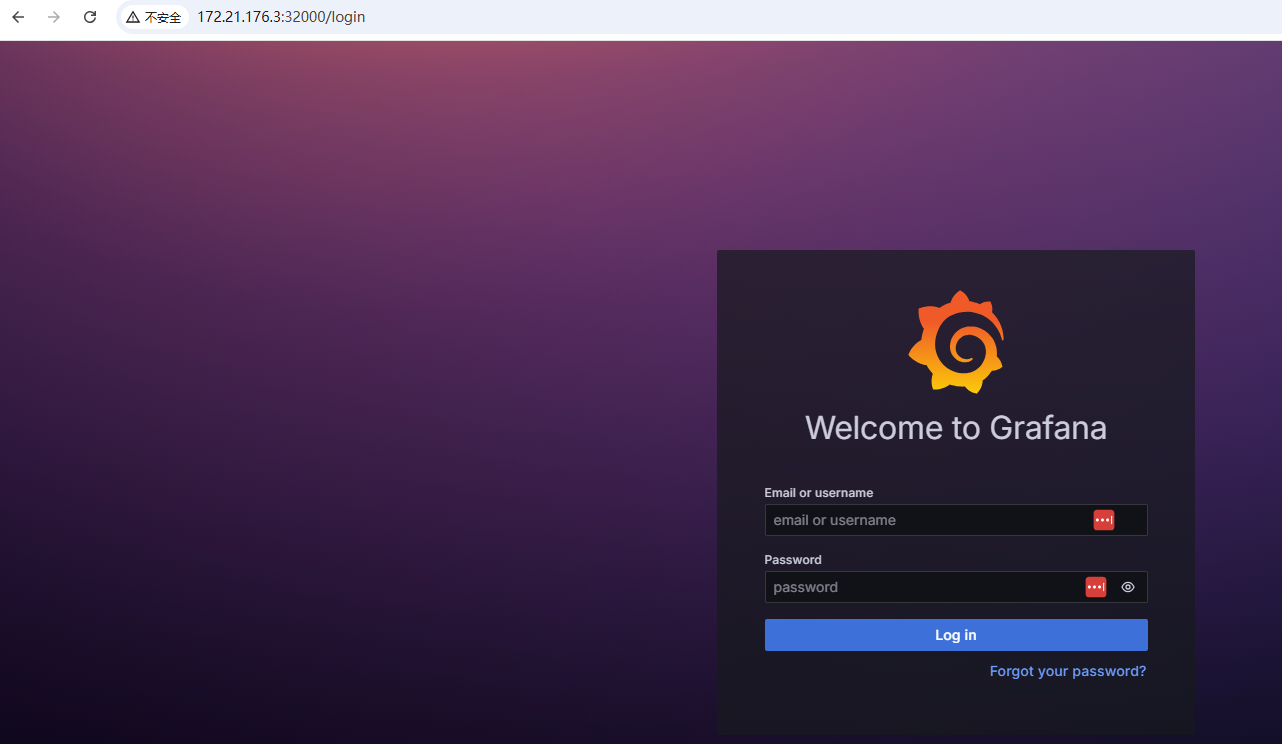This screenshot has width=1282, height=744.
Task: Click the Grafana logo
Action: [x=956, y=341]
